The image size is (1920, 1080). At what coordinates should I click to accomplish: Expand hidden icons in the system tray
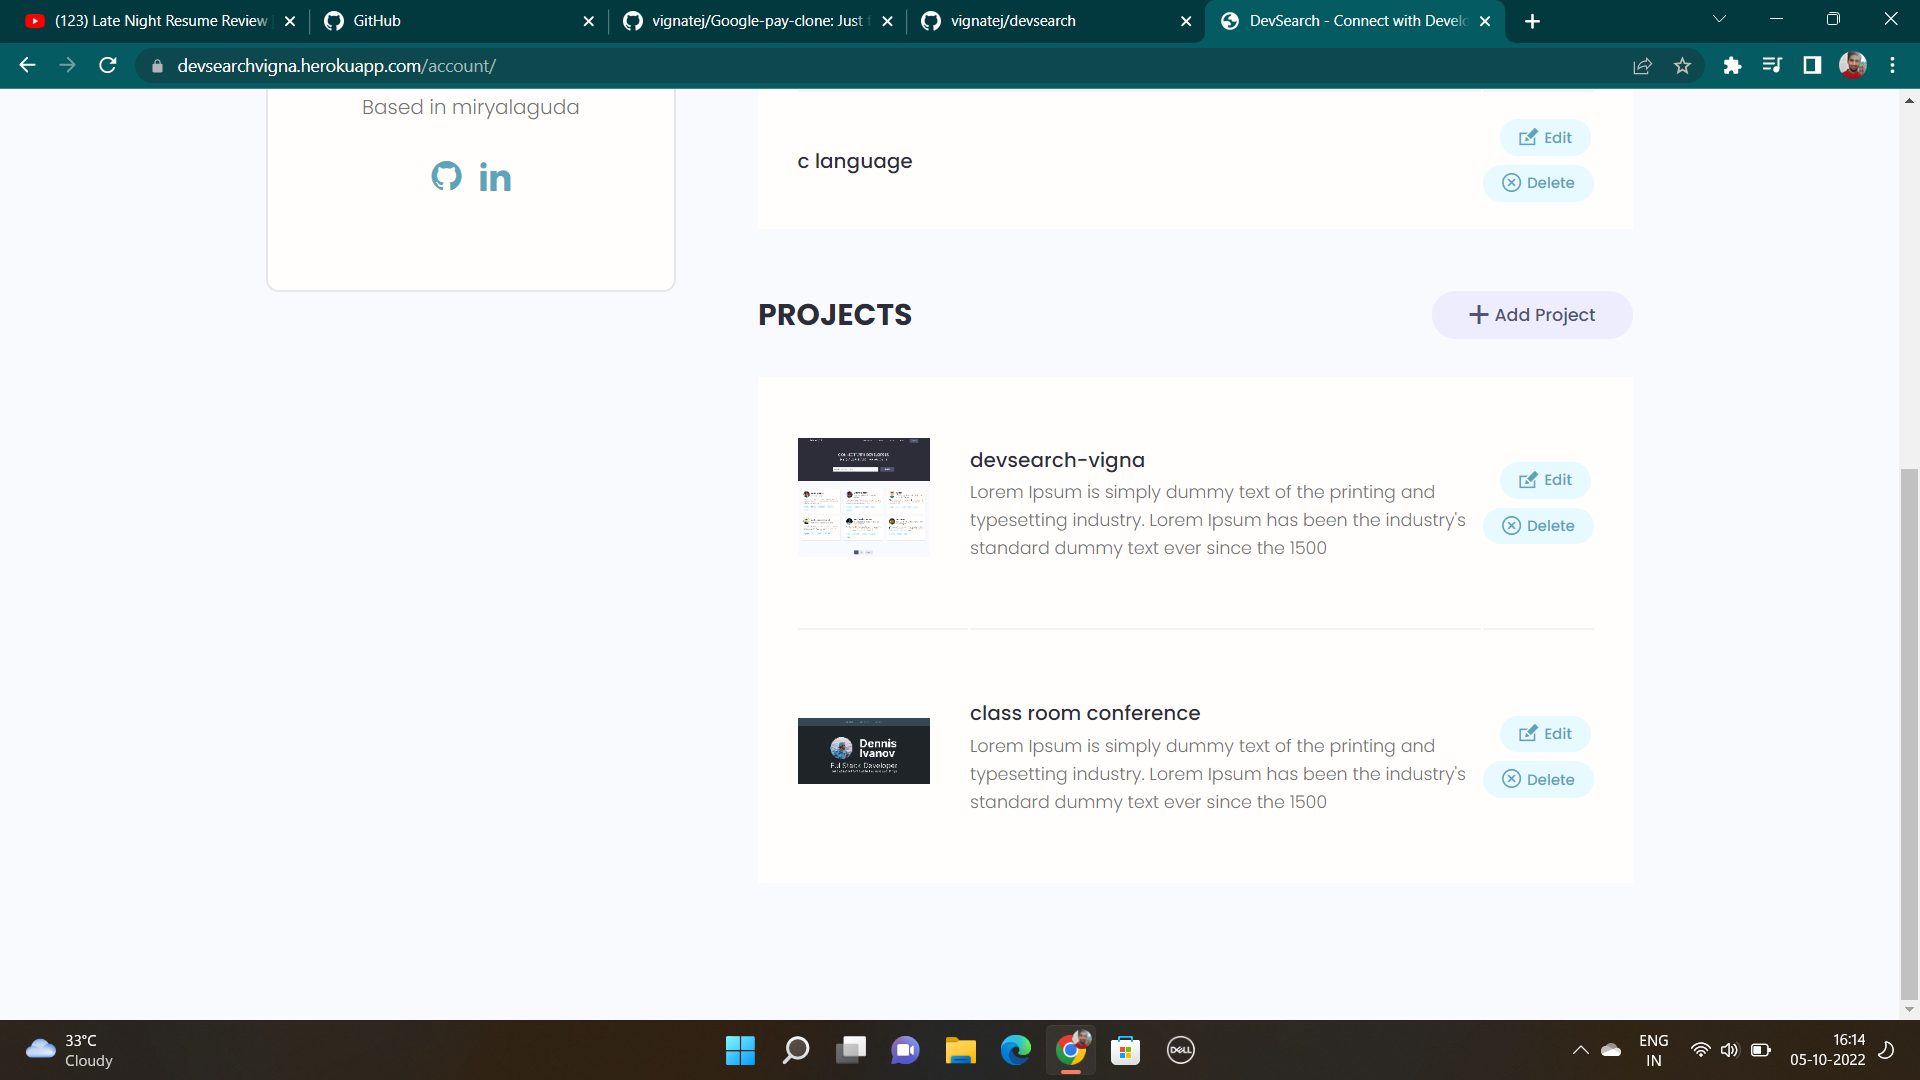click(x=1581, y=1050)
